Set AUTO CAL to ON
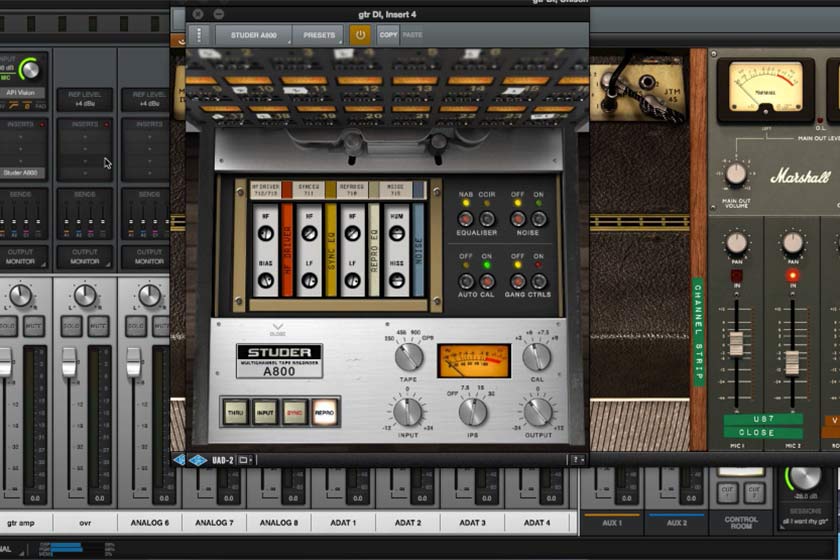This screenshot has height=560, width=840. click(x=486, y=281)
